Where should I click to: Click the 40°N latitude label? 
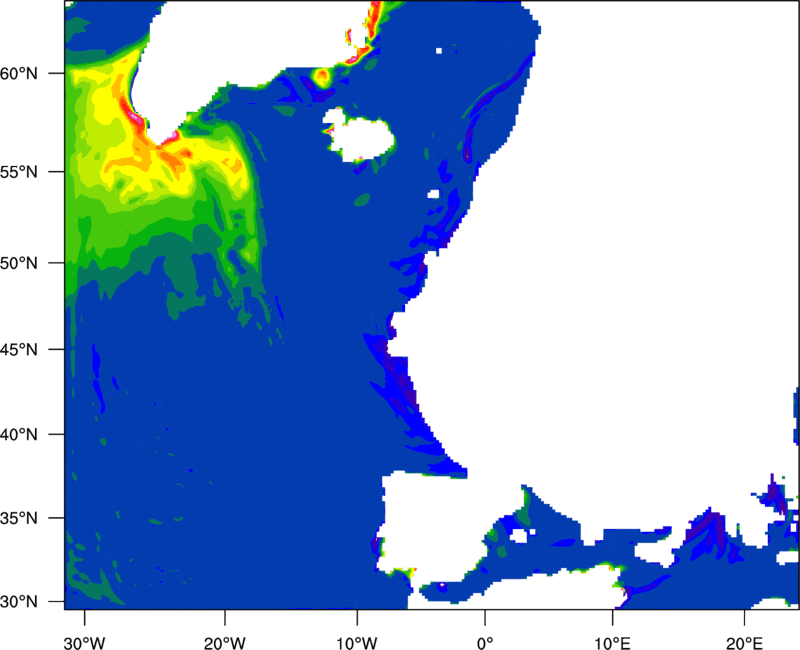click(19, 435)
